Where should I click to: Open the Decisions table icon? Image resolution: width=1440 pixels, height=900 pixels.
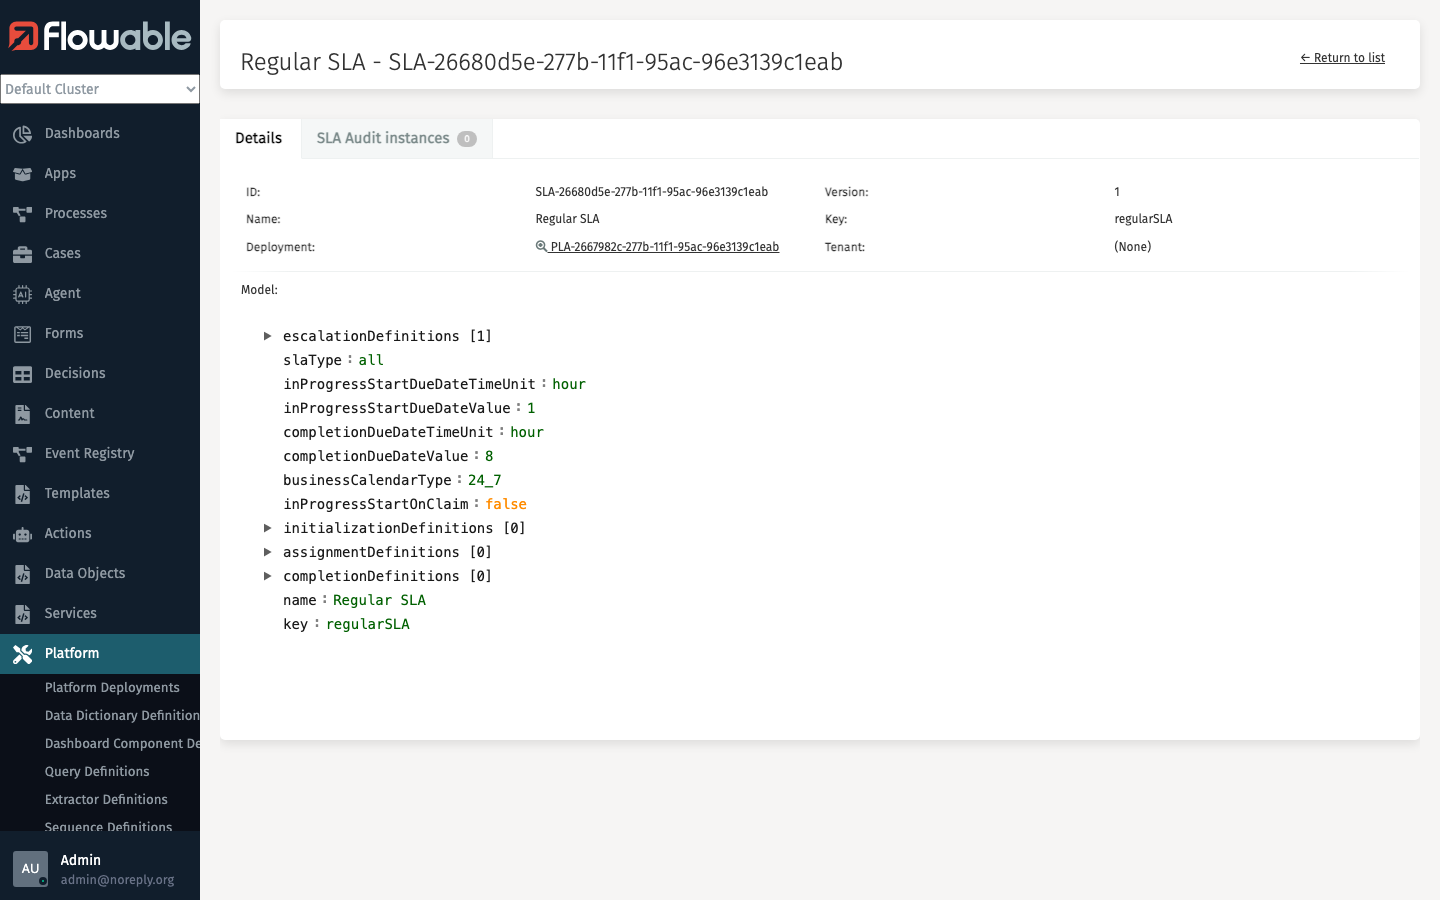(x=22, y=373)
